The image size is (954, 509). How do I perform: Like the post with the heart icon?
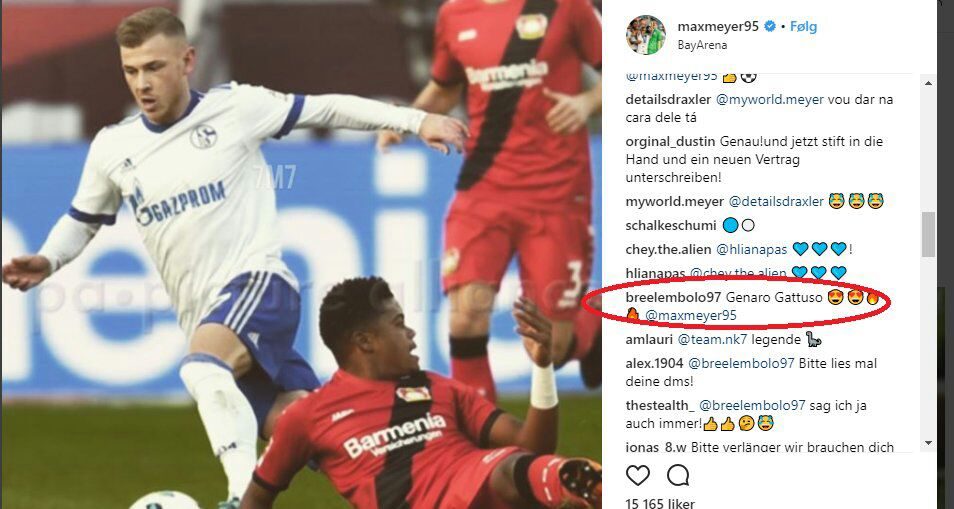point(638,476)
